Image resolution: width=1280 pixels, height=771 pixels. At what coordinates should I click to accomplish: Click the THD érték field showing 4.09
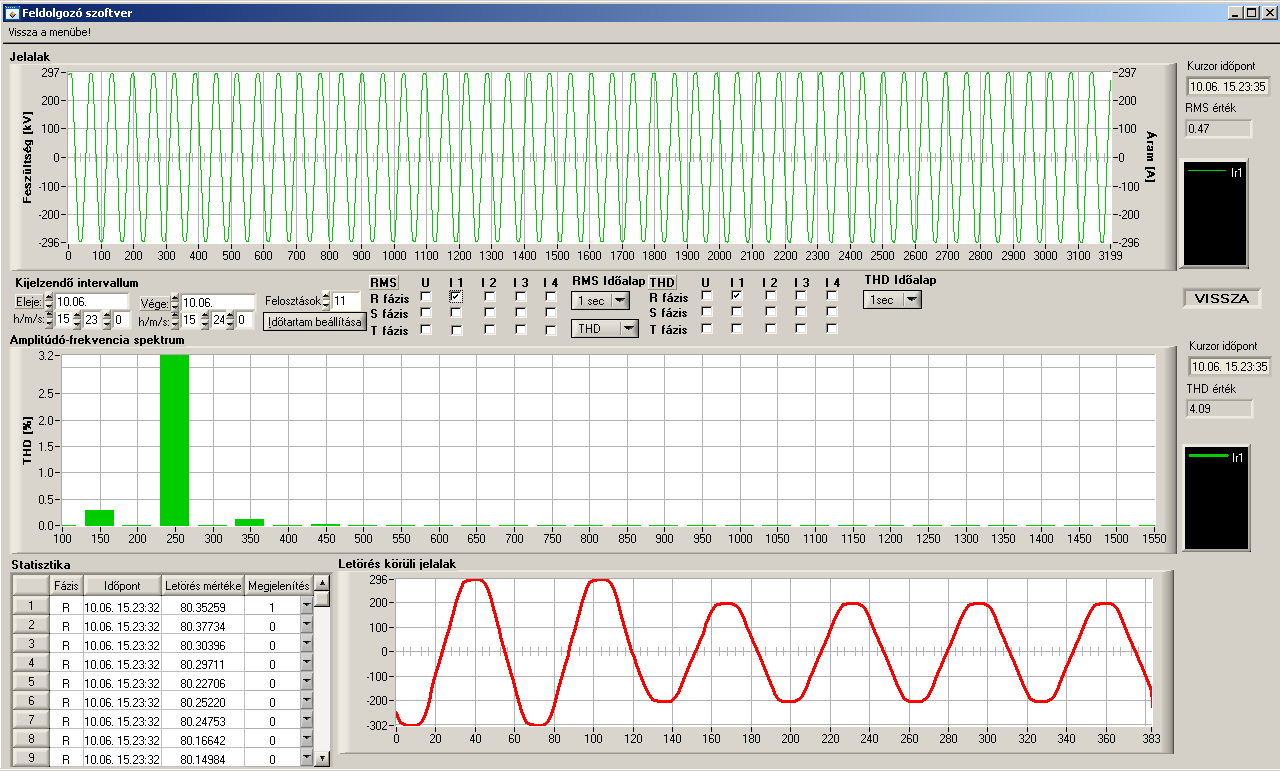pos(1219,408)
